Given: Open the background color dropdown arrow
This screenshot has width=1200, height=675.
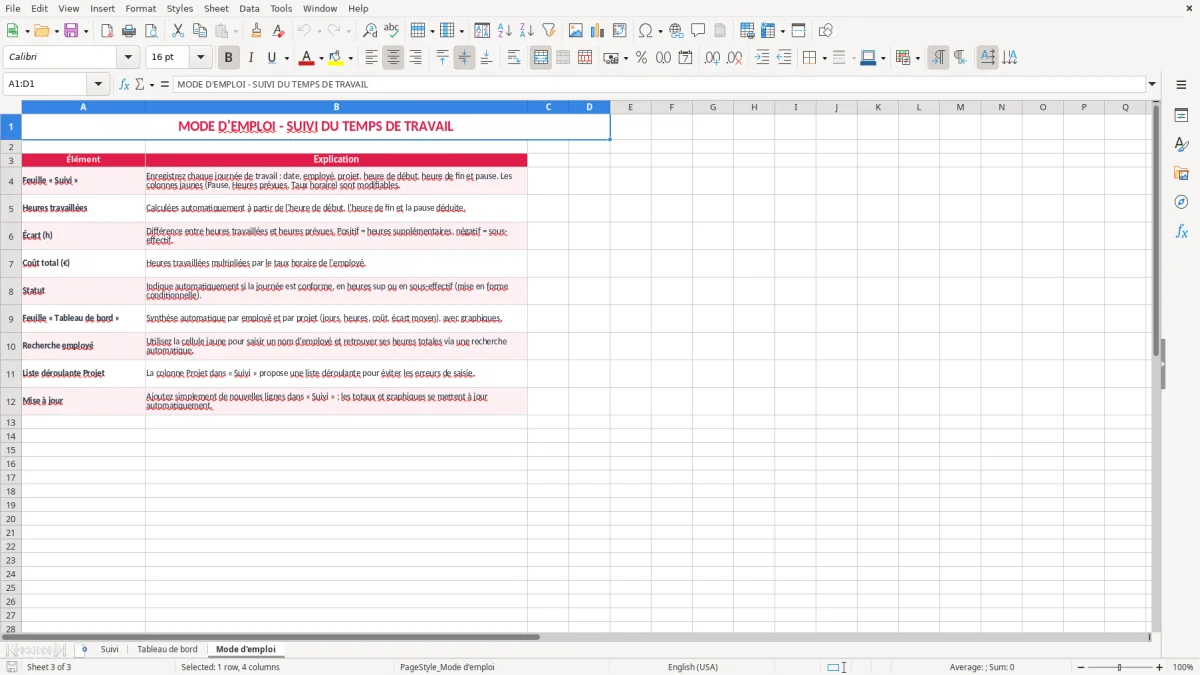Looking at the screenshot, I should pyautogui.click(x=350, y=58).
